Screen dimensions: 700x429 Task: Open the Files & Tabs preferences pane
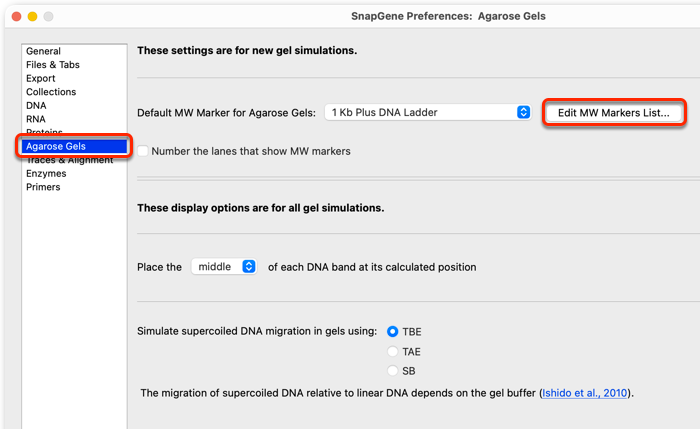53,65
